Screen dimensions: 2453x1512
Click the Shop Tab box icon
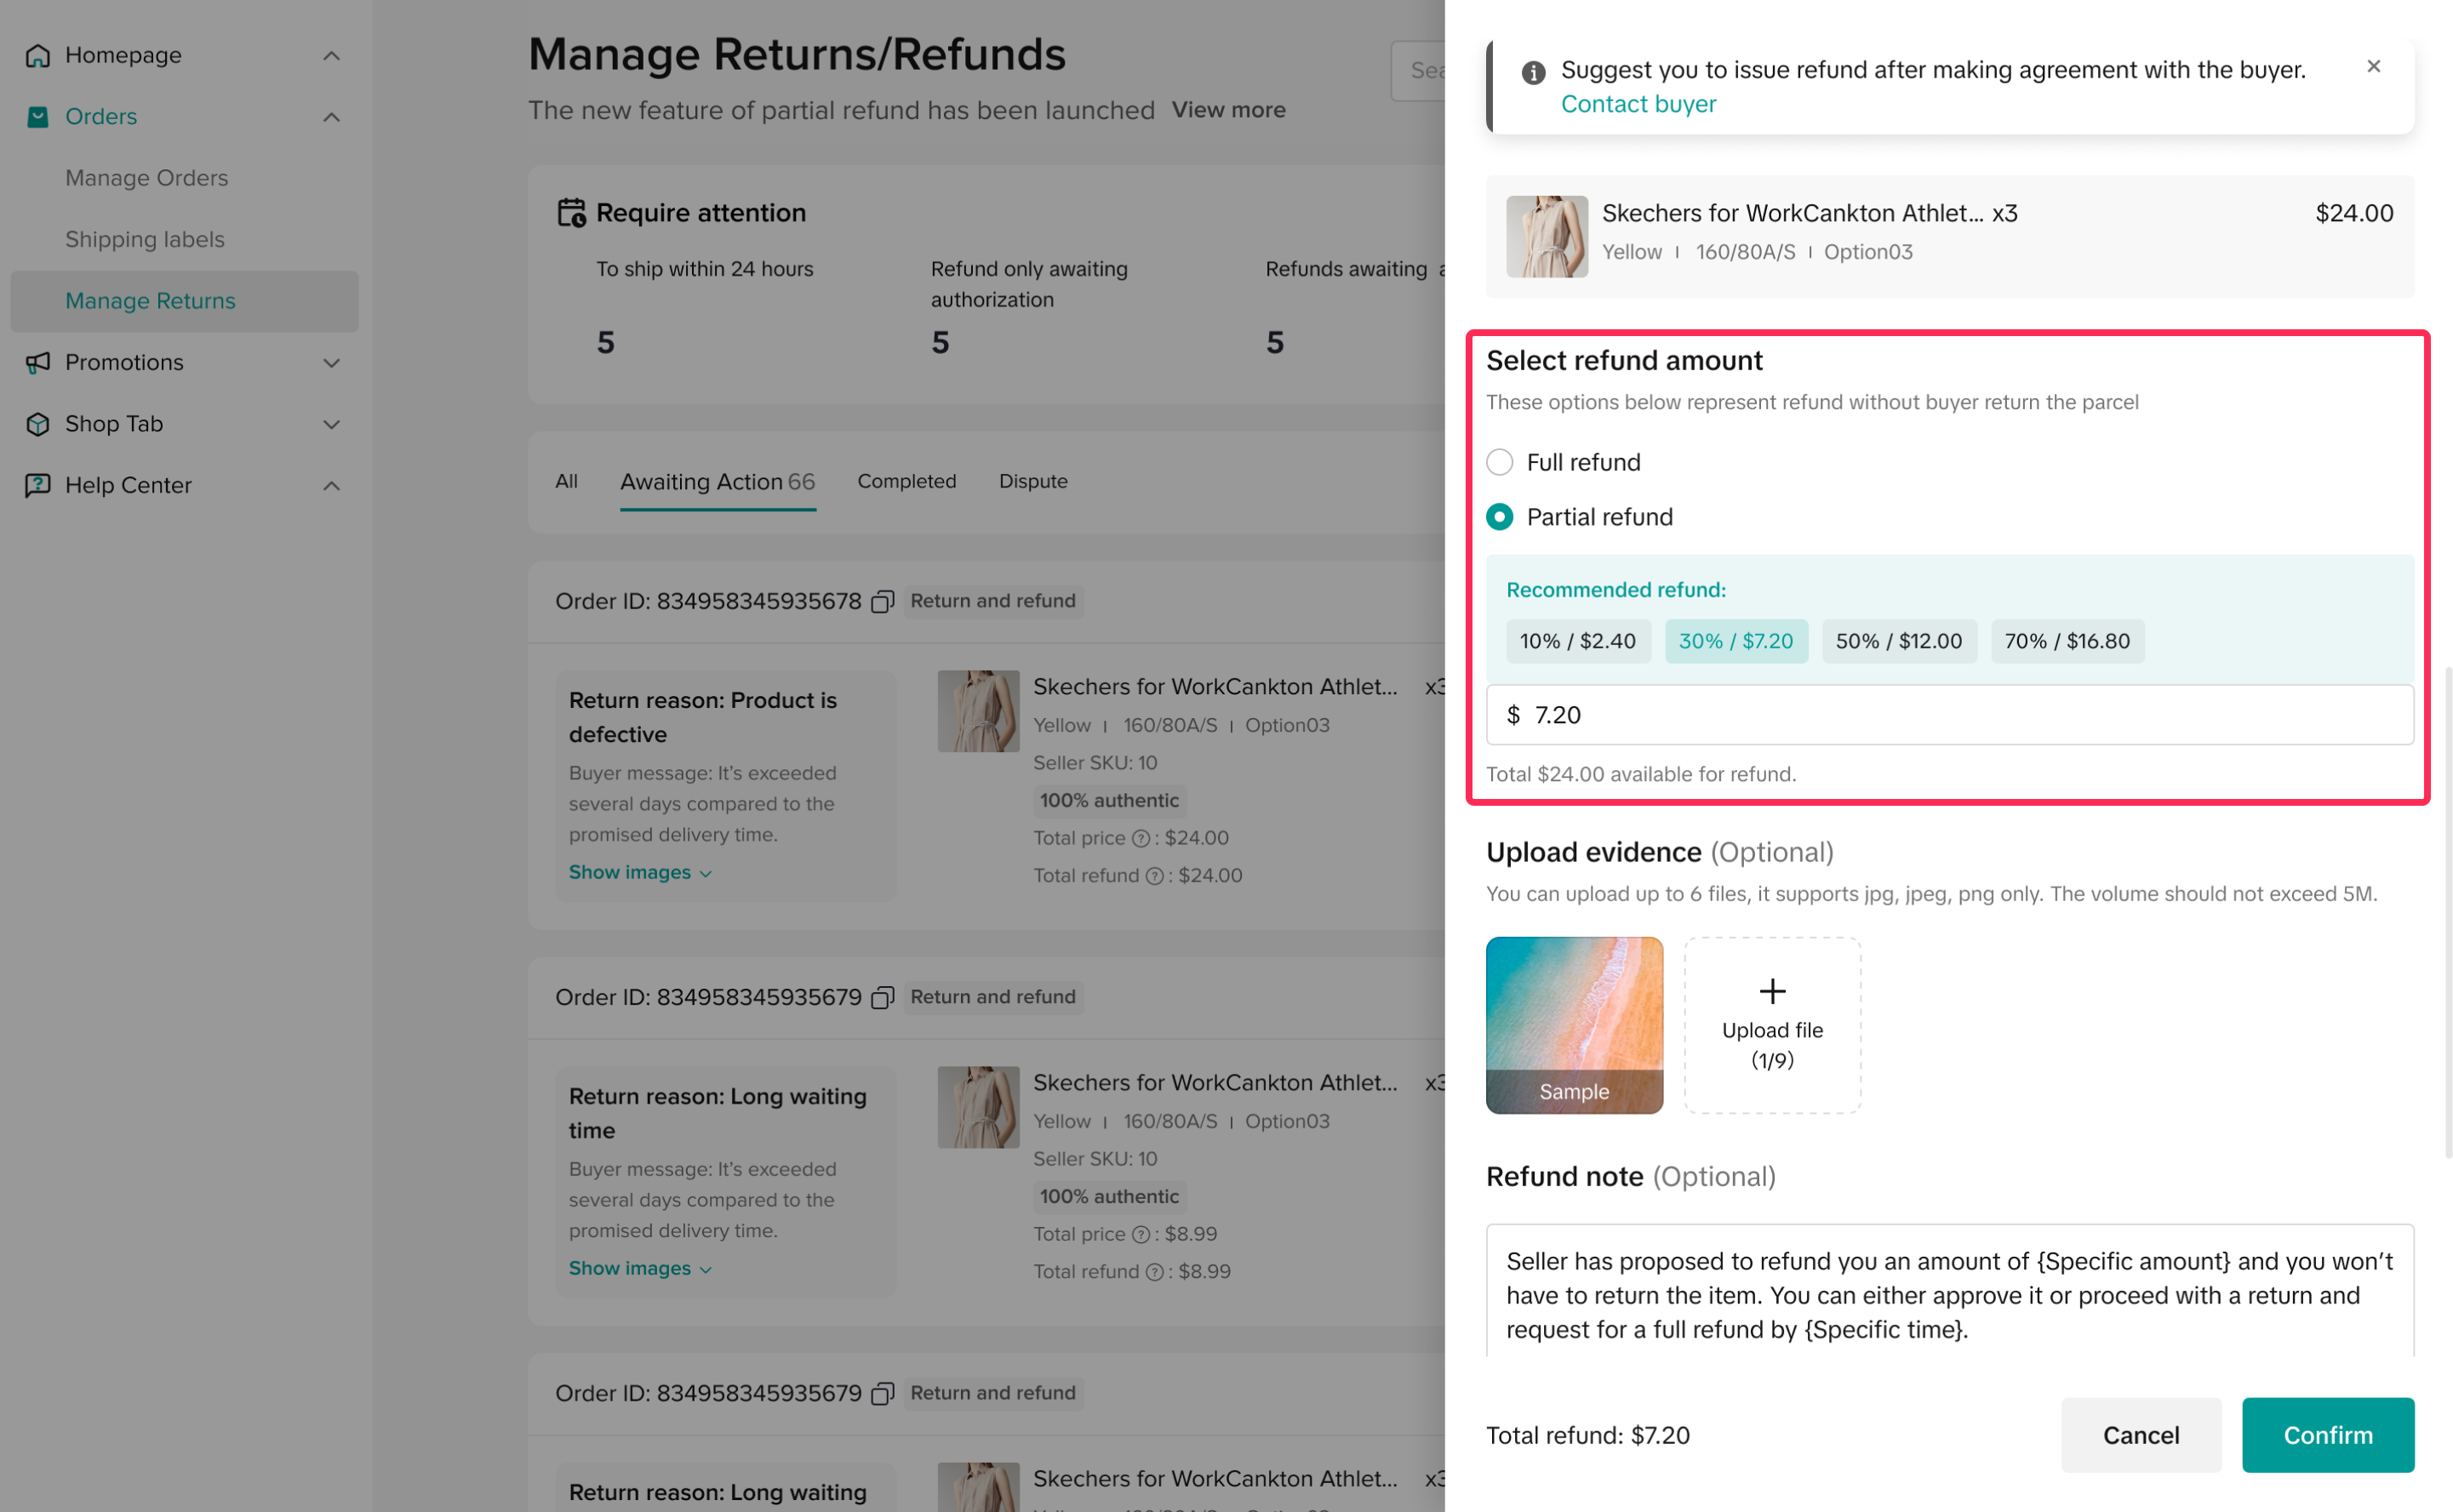(x=38, y=424)
